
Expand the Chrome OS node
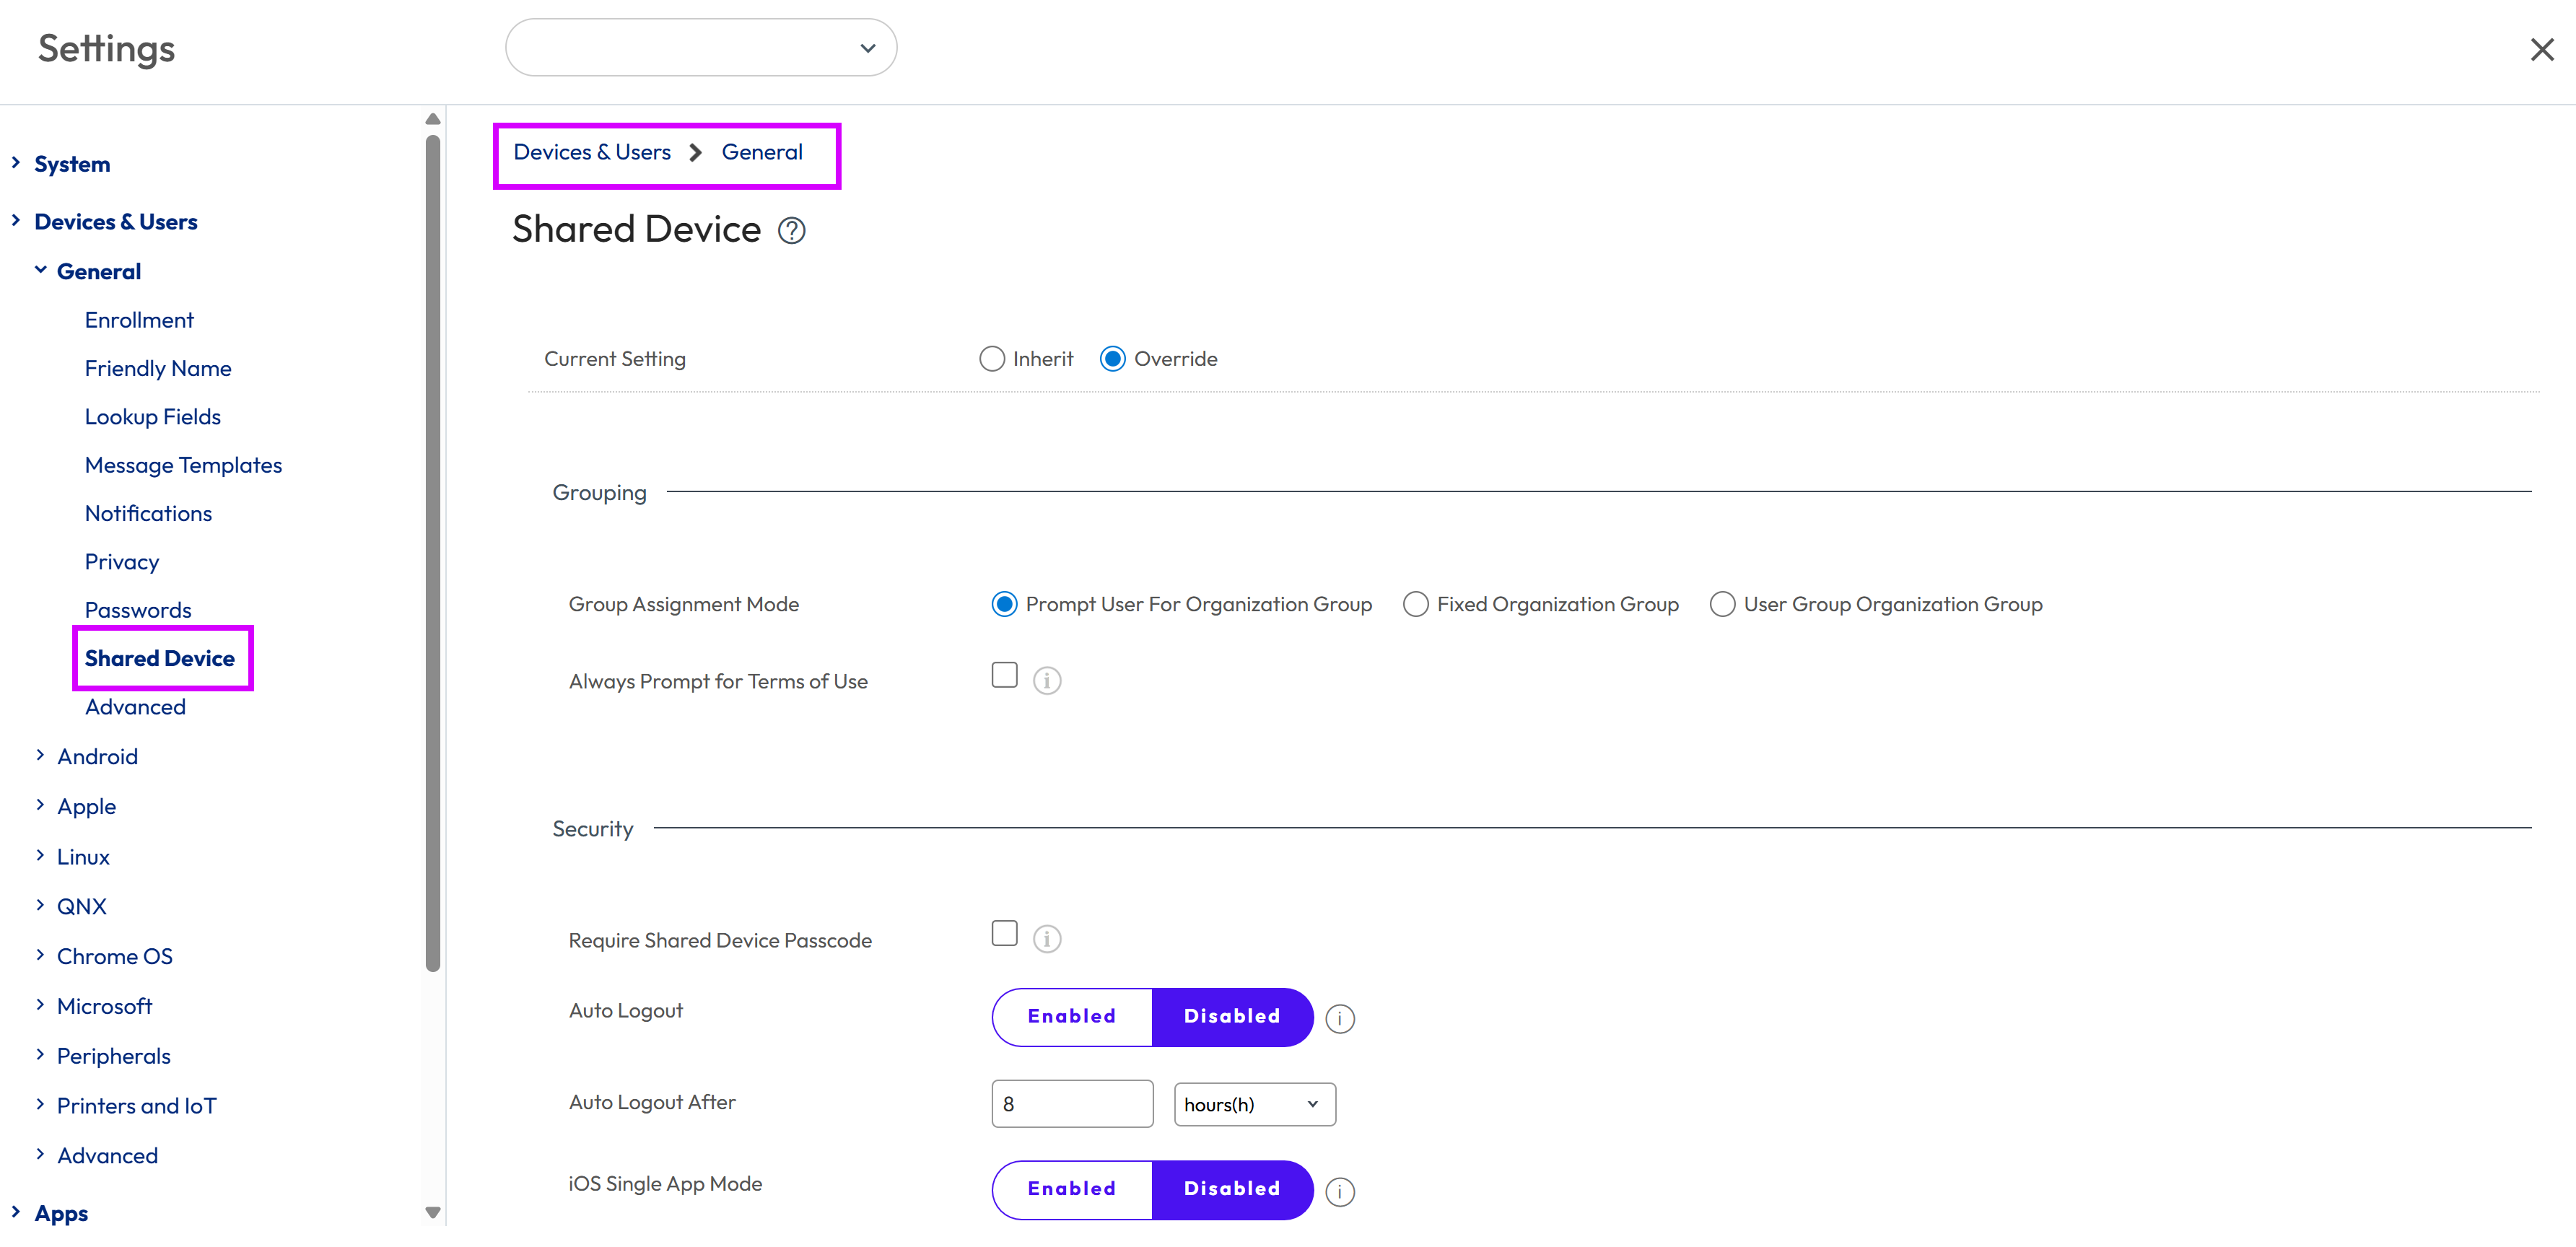point(40,956)
